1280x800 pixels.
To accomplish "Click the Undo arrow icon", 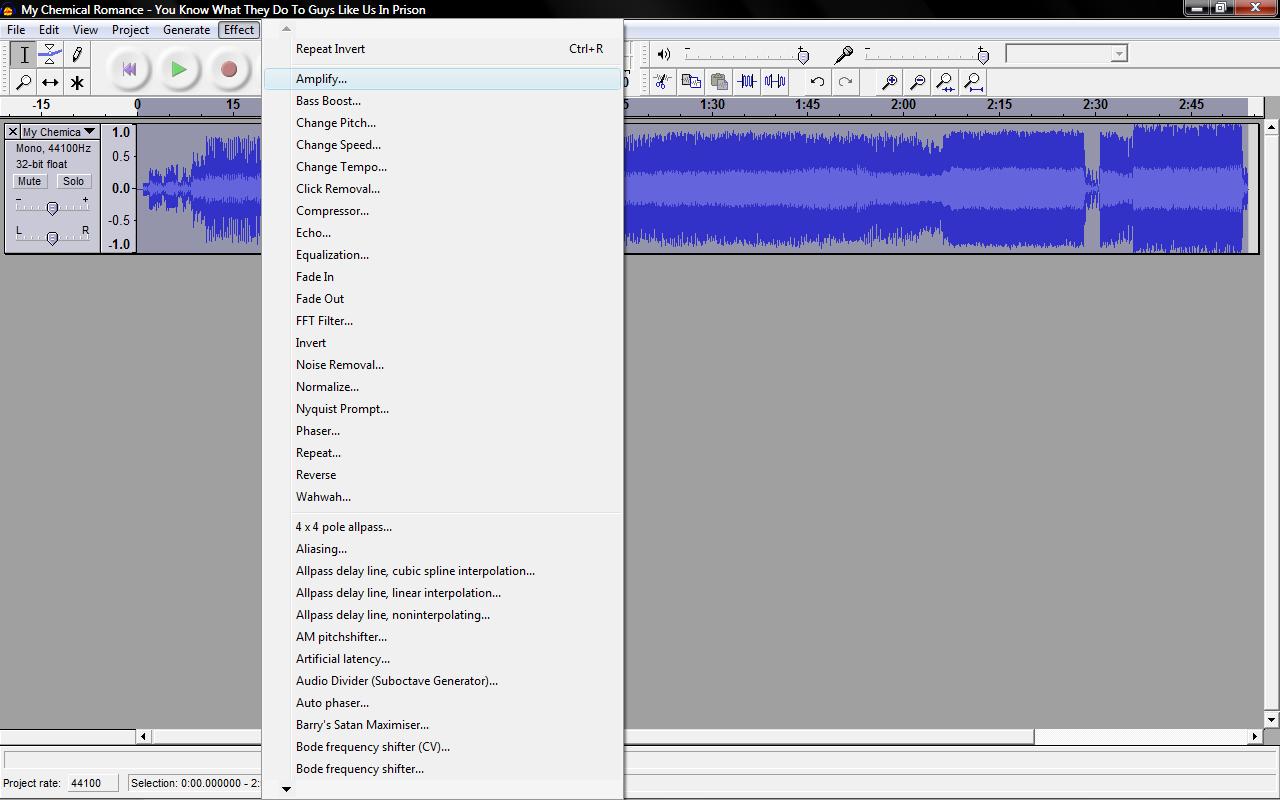I will 817,82.
